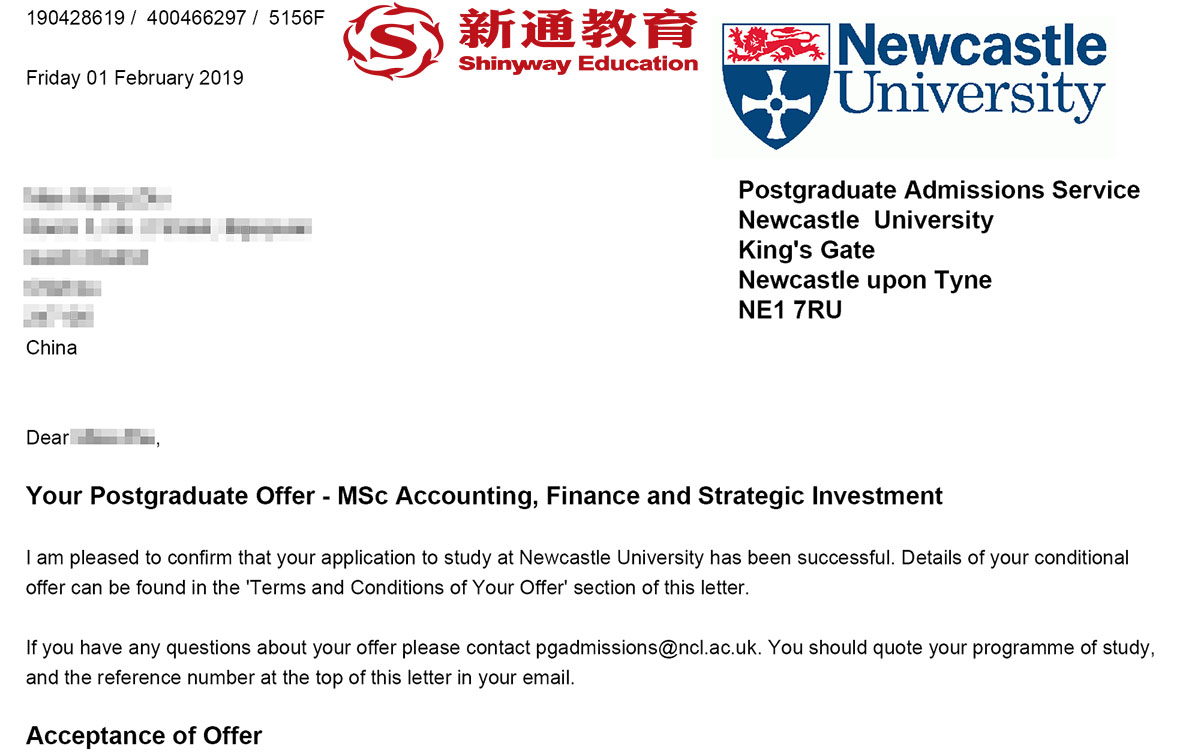Click the Newcastle upon Tyne address line
This screenshot has height=755, width=1198.
(x=865, y=280)
